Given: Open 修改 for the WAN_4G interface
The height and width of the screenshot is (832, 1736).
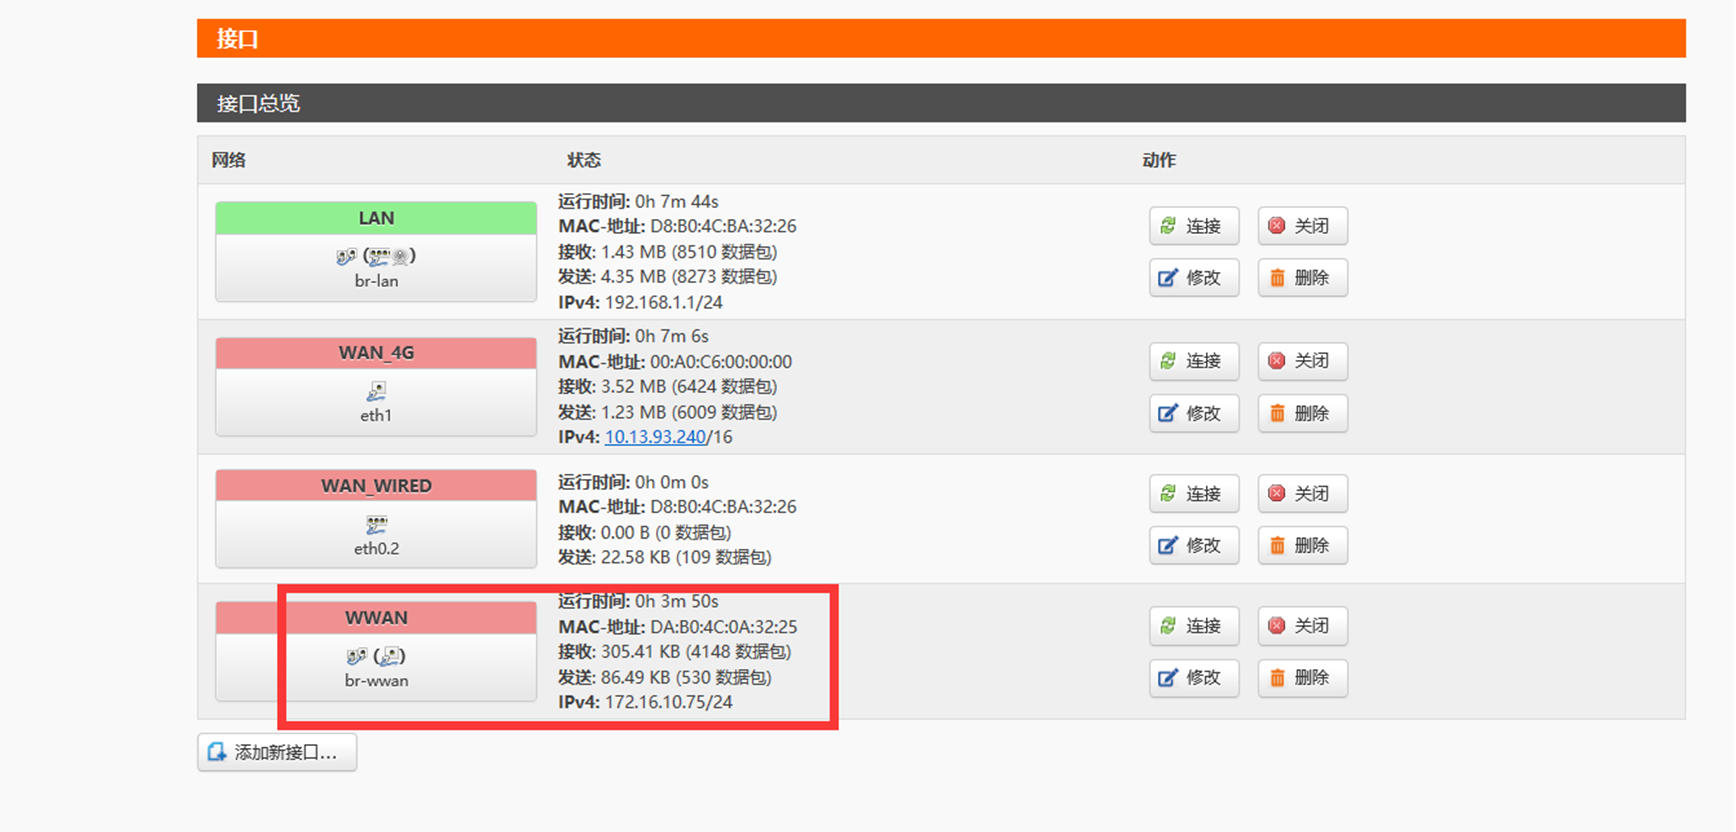Looking at the screenshot, I should coord(1193,413).
